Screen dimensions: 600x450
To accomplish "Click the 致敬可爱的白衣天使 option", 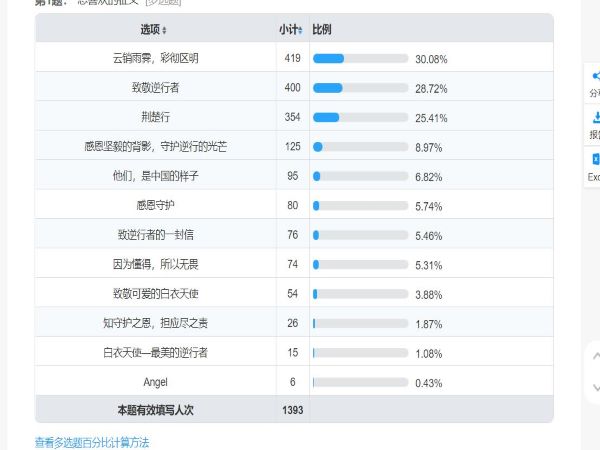I will click(155, 293).
